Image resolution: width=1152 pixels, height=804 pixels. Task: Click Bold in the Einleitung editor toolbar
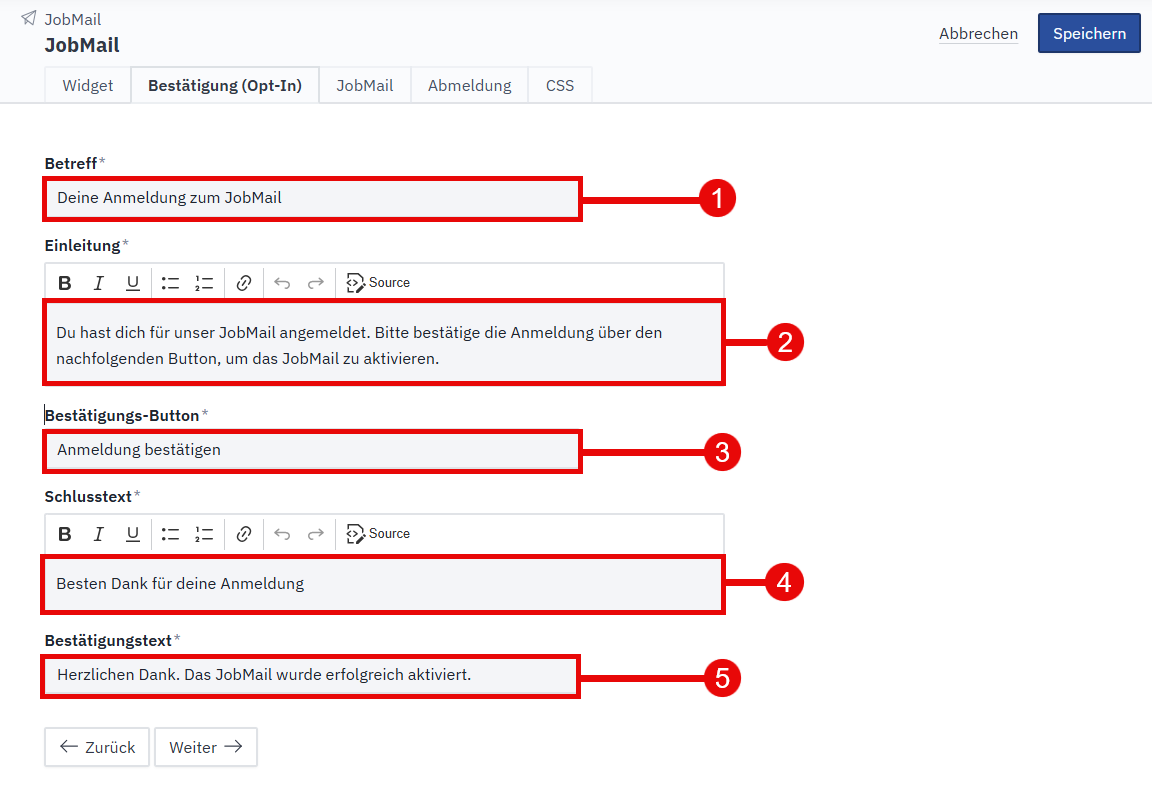[65, 283]
